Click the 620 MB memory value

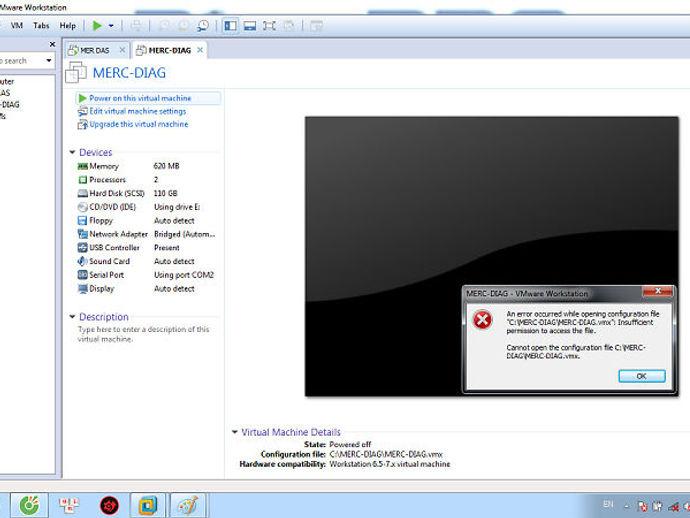point(166,166)
